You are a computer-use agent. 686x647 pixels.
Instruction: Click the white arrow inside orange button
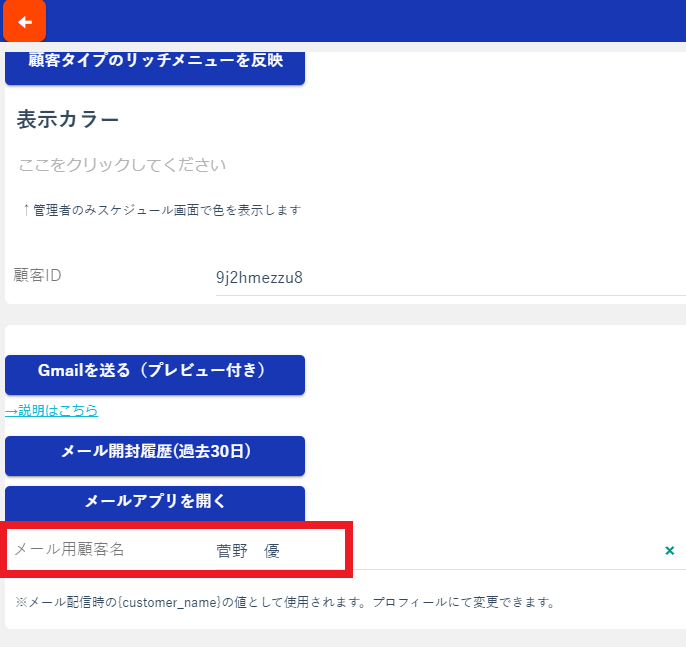(25, 22)
